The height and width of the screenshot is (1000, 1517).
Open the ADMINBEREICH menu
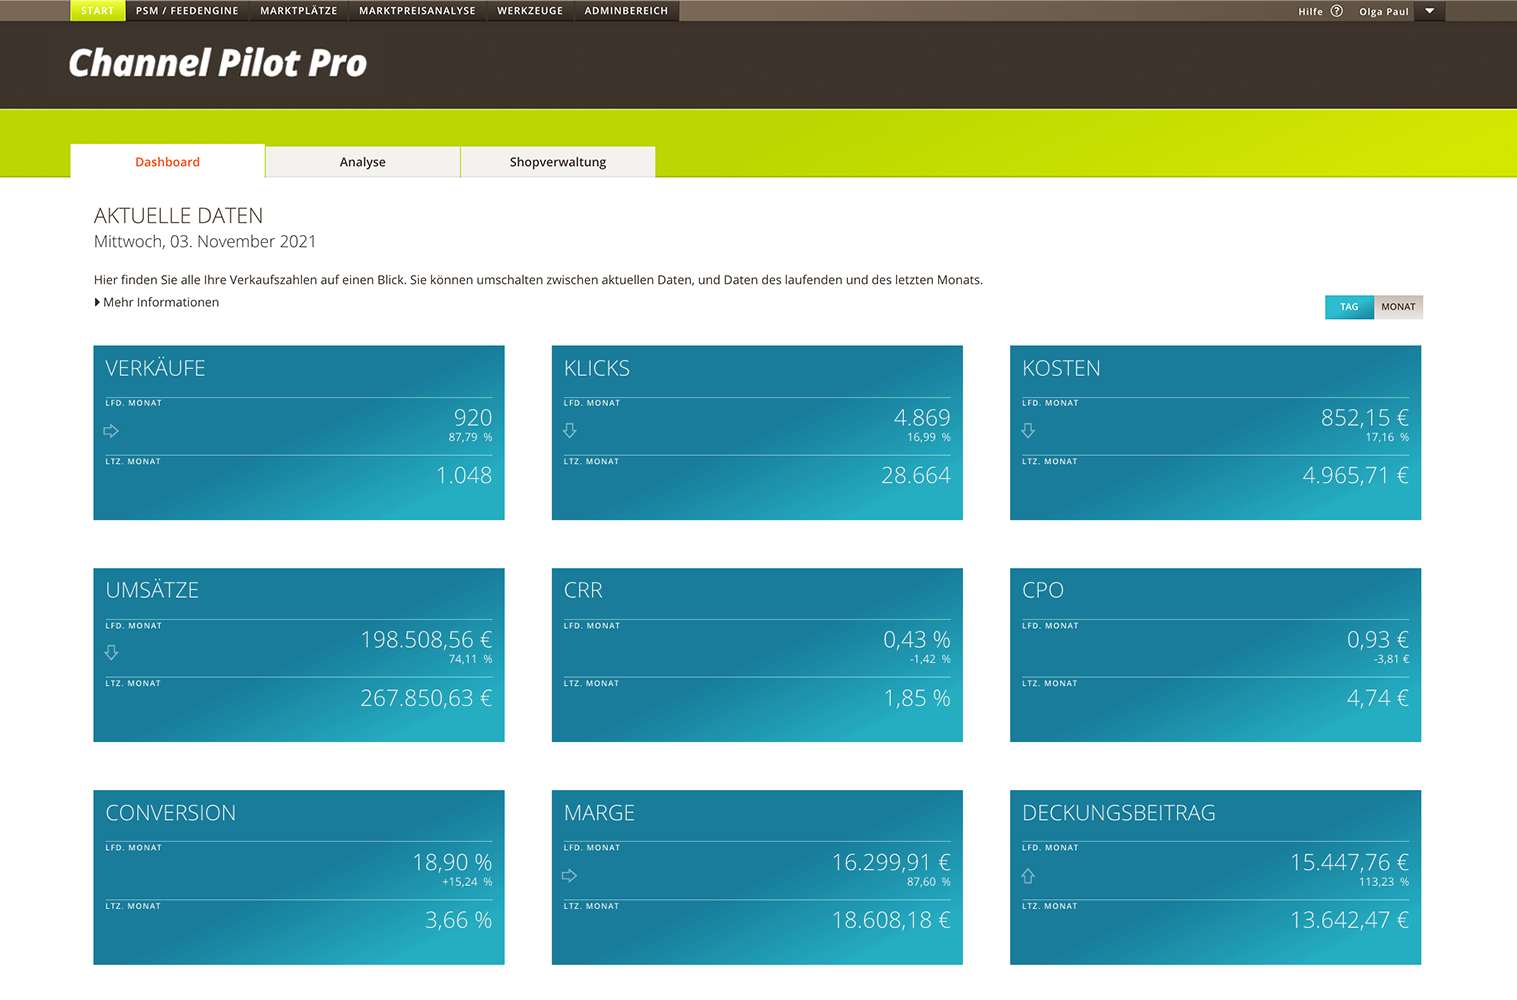click(626, 11)
